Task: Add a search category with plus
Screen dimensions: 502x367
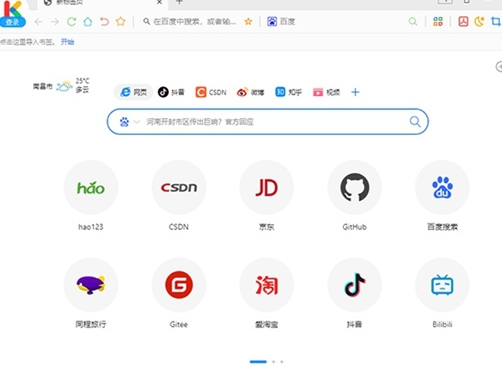Action: pos(355,92)
